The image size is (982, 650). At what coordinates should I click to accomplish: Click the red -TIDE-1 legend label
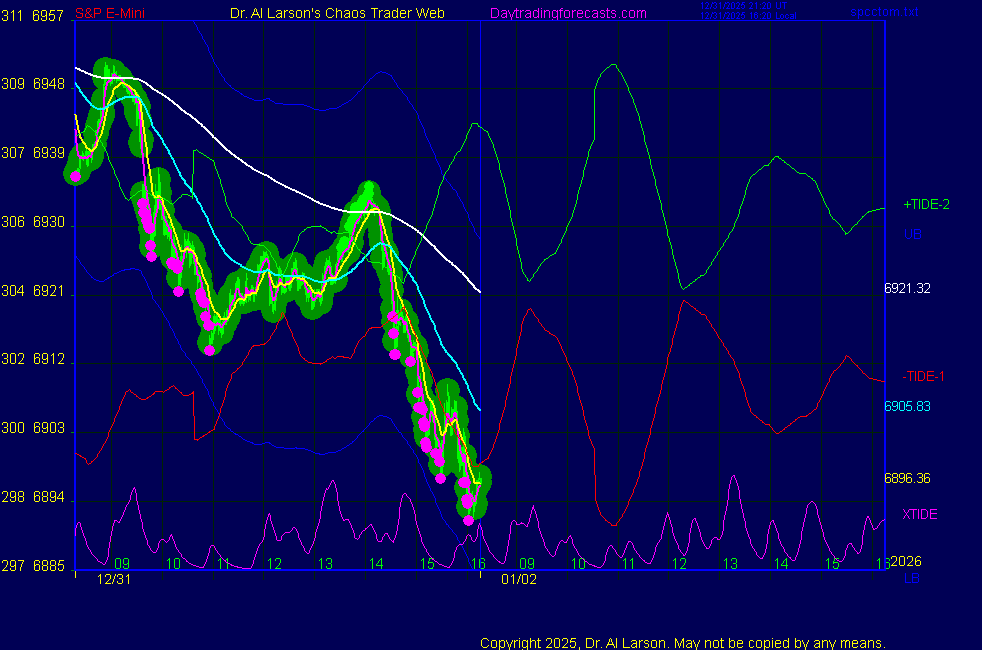pos(923,376)
